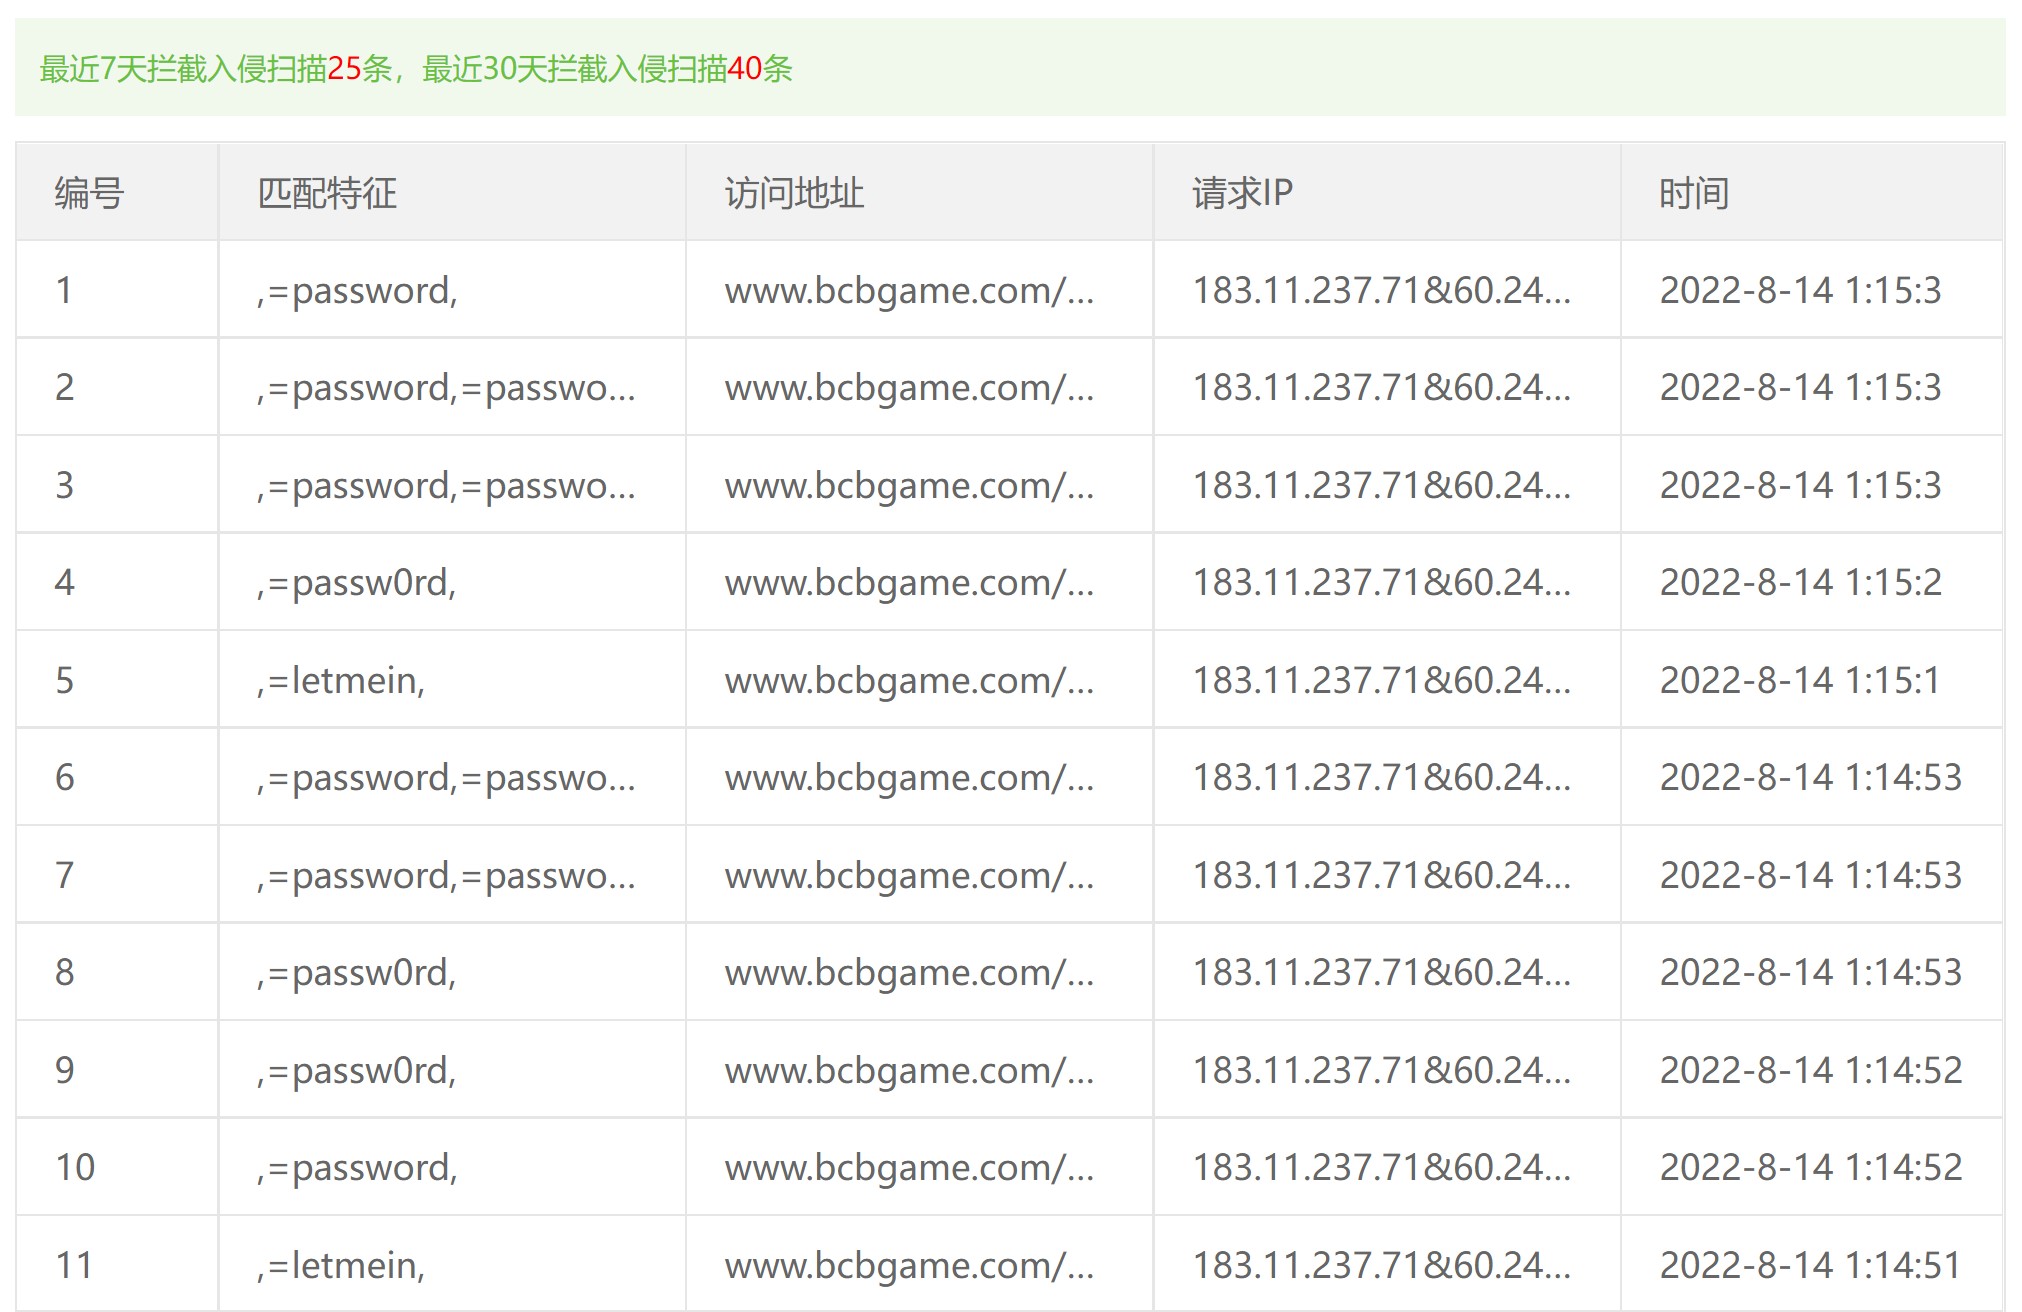Click the visited address in row 6

pyautogui.click(x=909, y=778)
